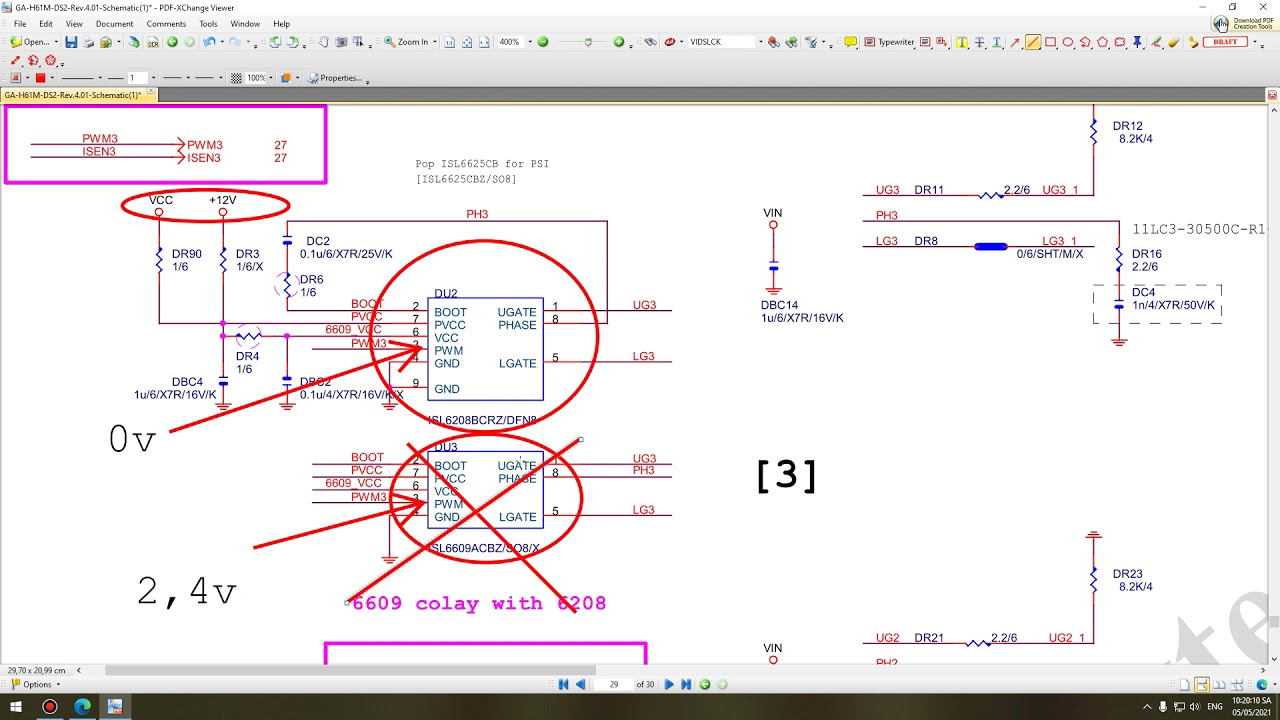Select the Hand tool
1280x720 pixels.
(324, 42)
